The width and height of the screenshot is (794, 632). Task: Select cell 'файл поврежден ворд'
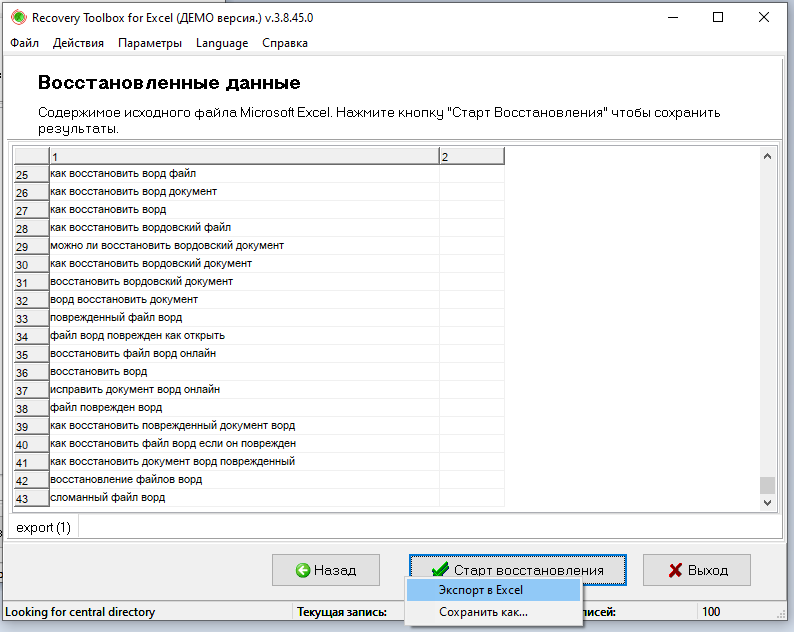coord(244,408)
